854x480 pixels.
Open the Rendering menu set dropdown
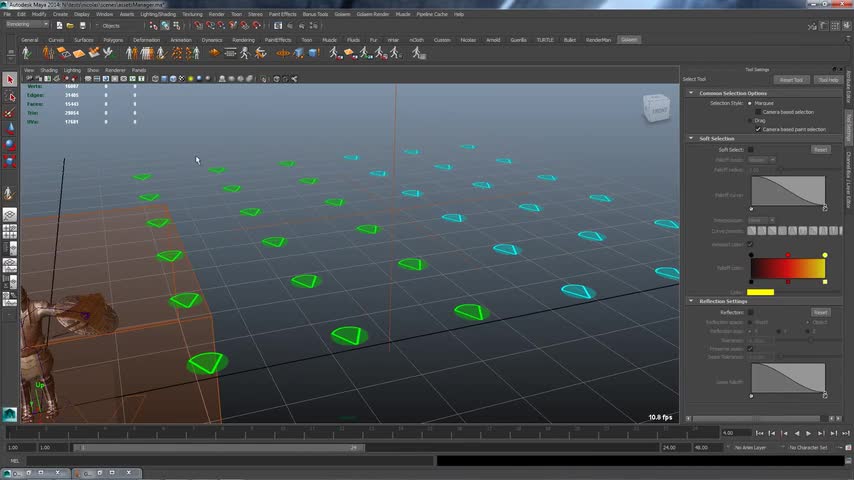[x=28, y=24]
